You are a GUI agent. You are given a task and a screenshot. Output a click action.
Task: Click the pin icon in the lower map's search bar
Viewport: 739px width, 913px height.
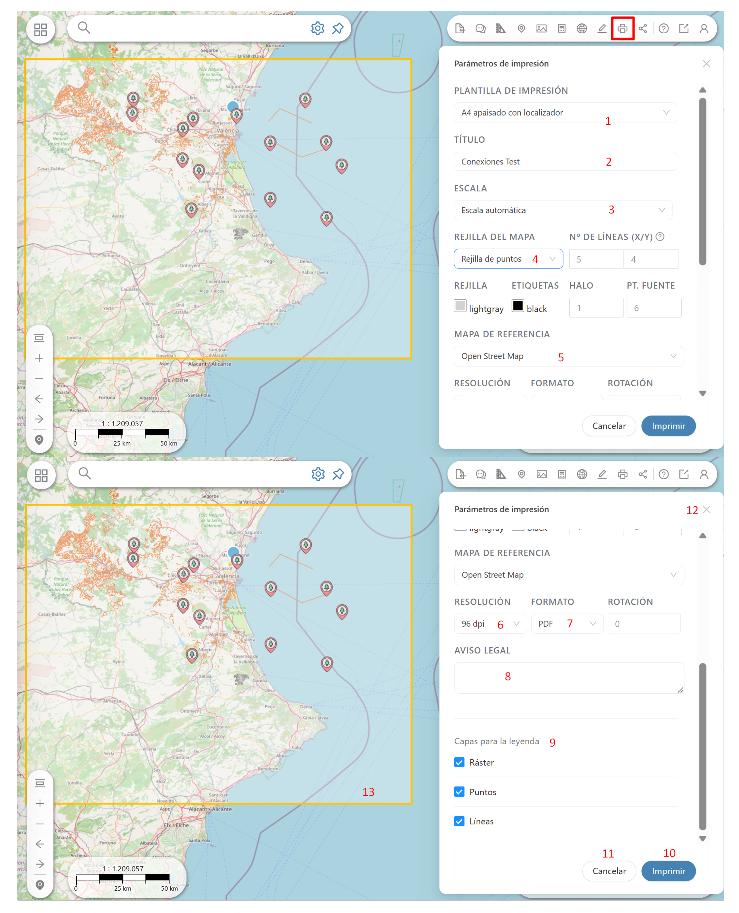pos(338,474)
